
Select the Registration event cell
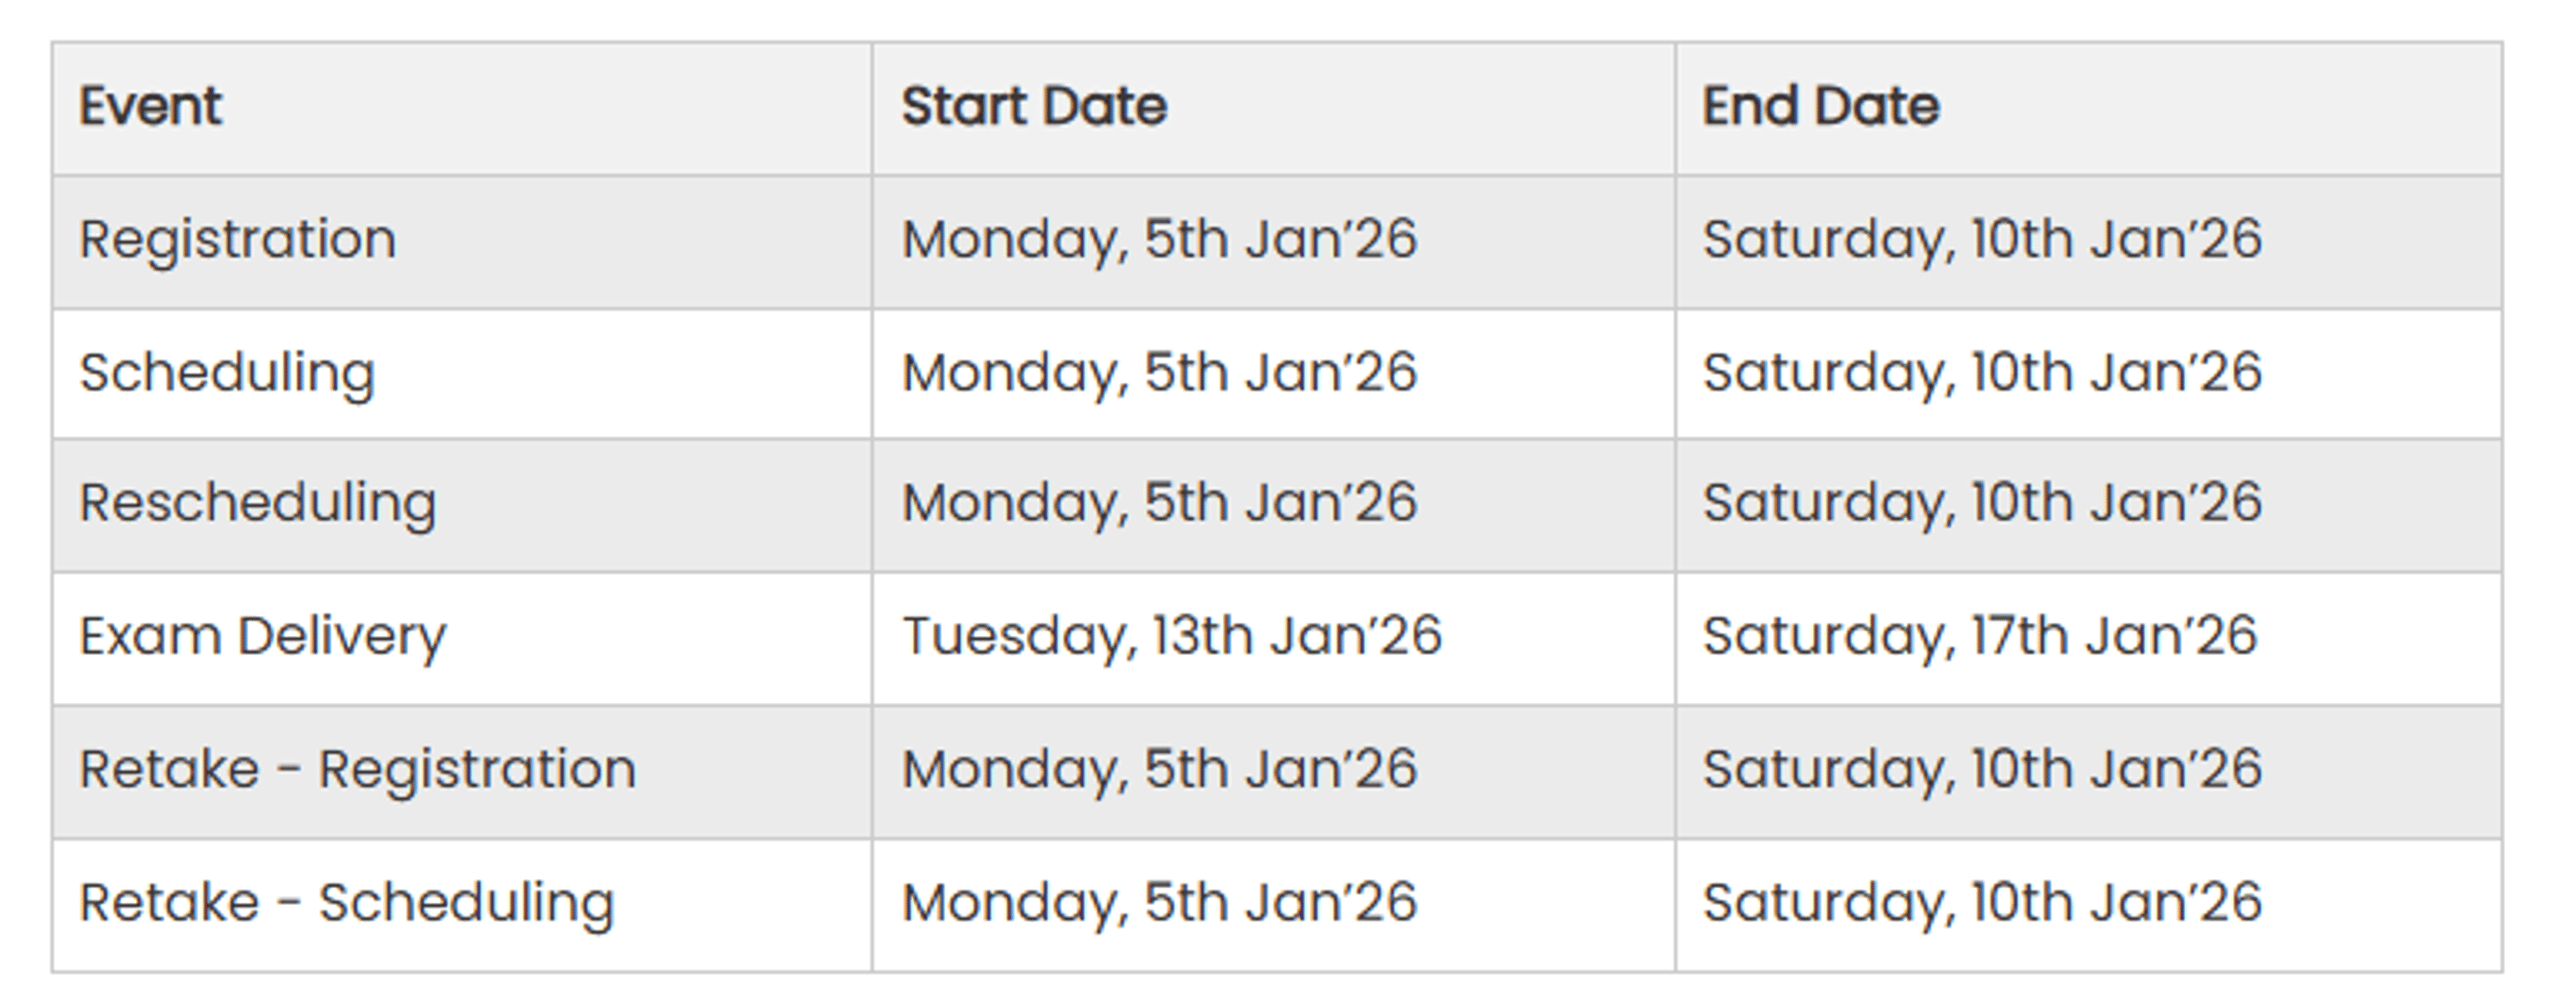pyautogui.click(x=238, y=240)
